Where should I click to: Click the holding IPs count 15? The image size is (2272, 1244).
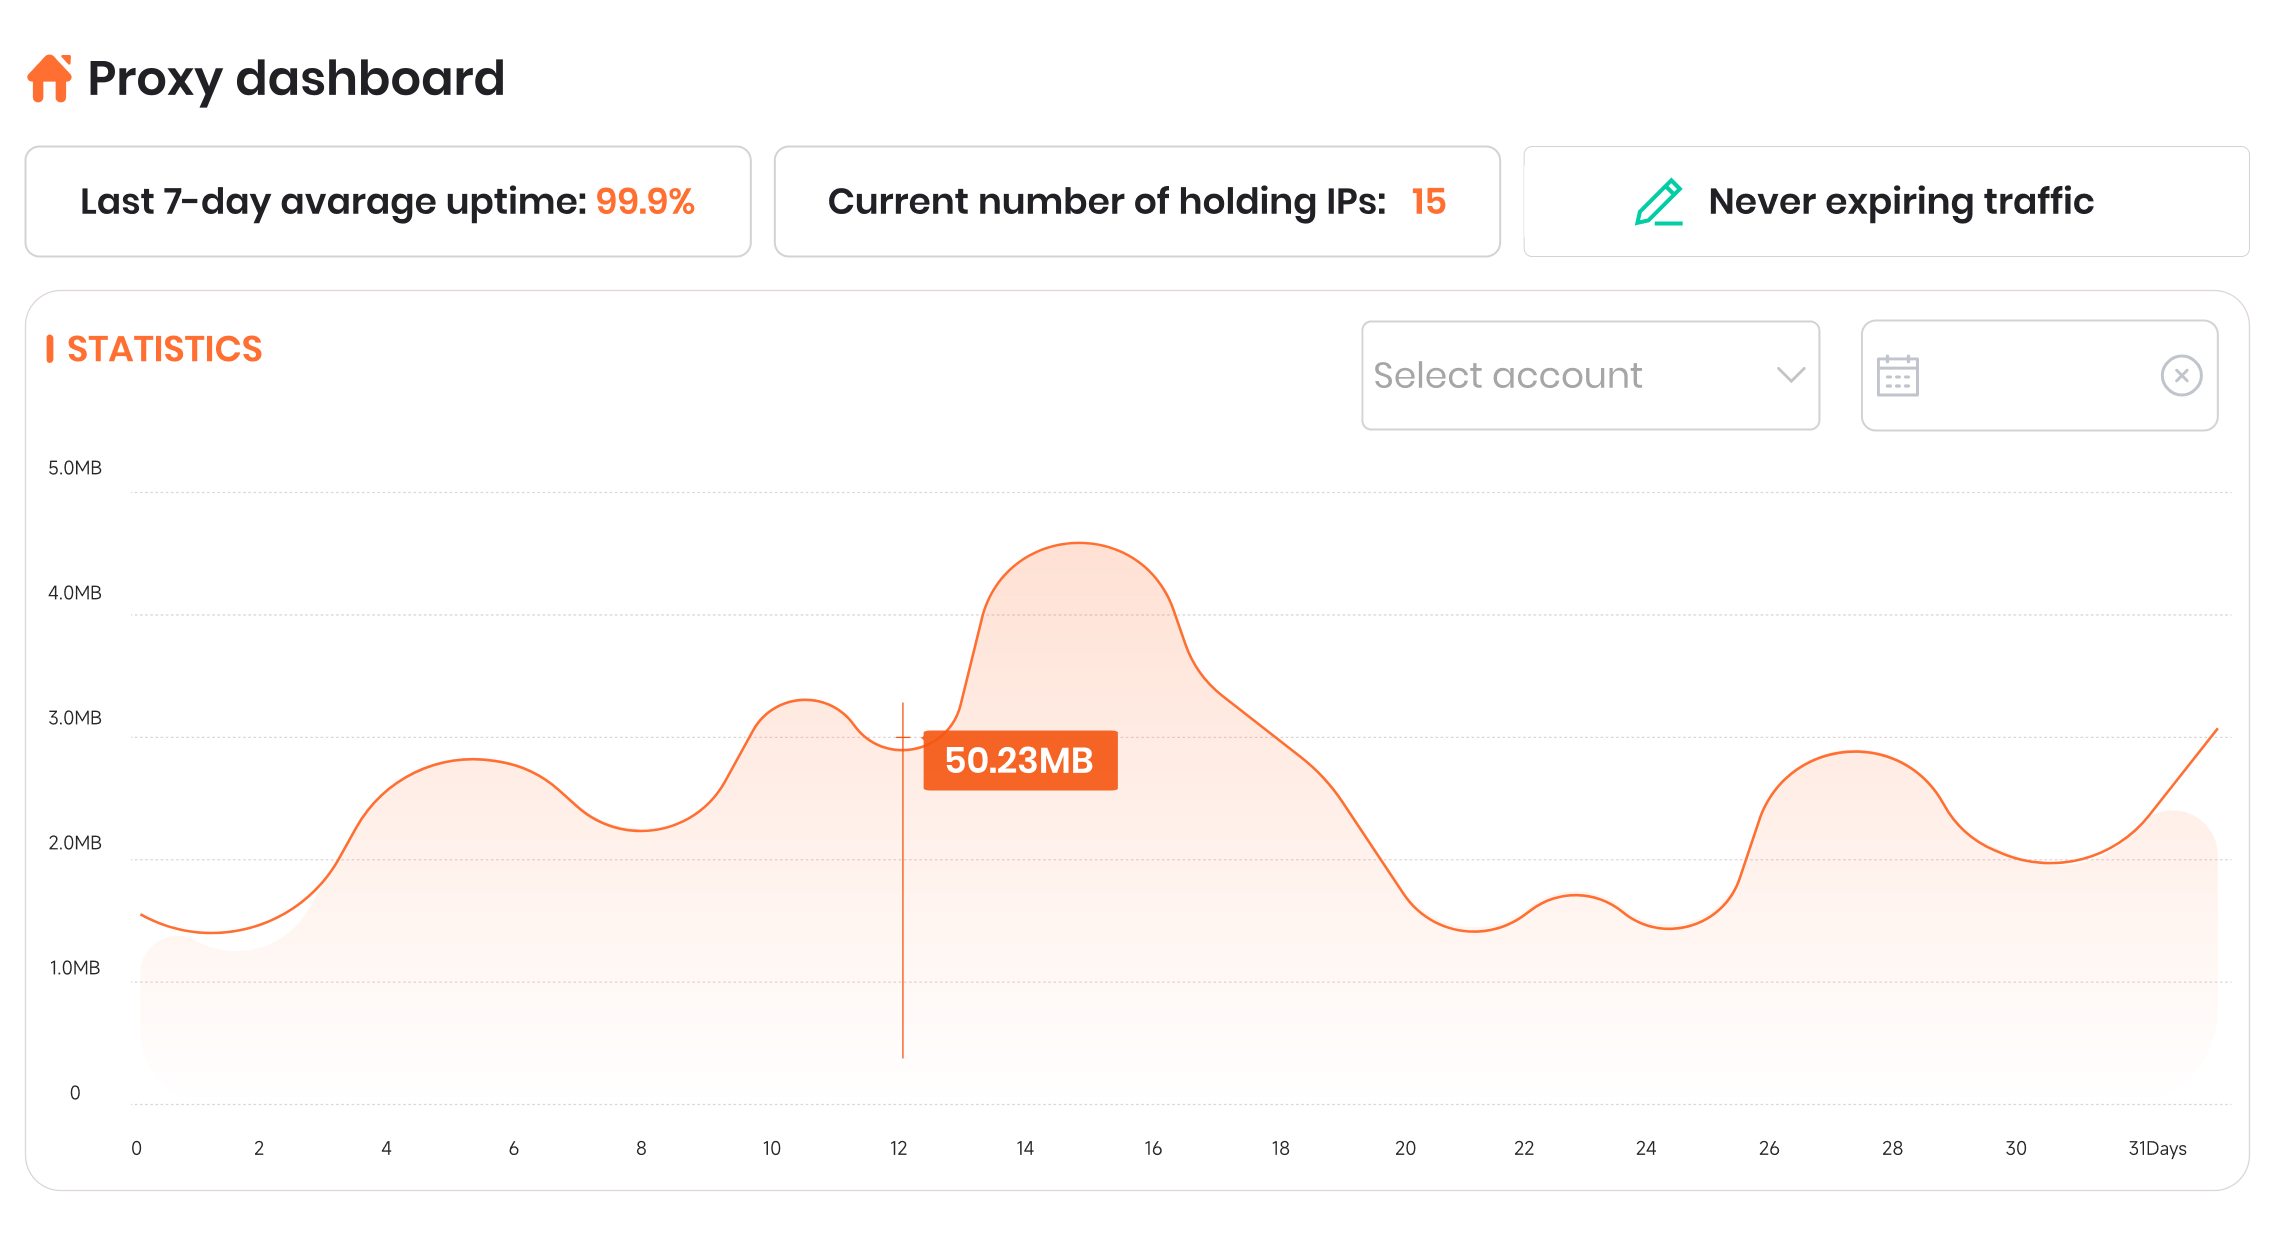click(1428, 202)
